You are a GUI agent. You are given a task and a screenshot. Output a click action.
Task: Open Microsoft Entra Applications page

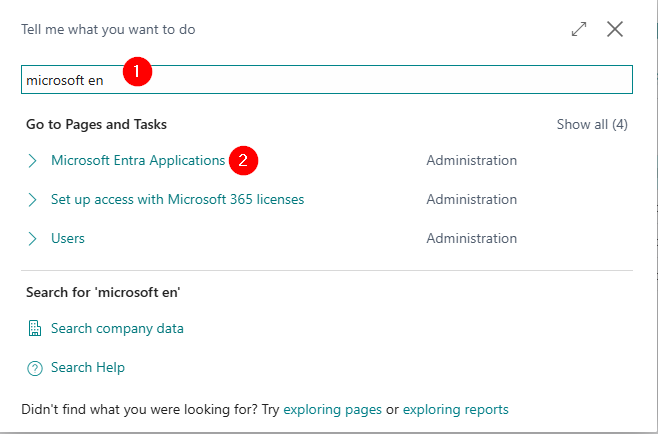(x=138, y=160)
